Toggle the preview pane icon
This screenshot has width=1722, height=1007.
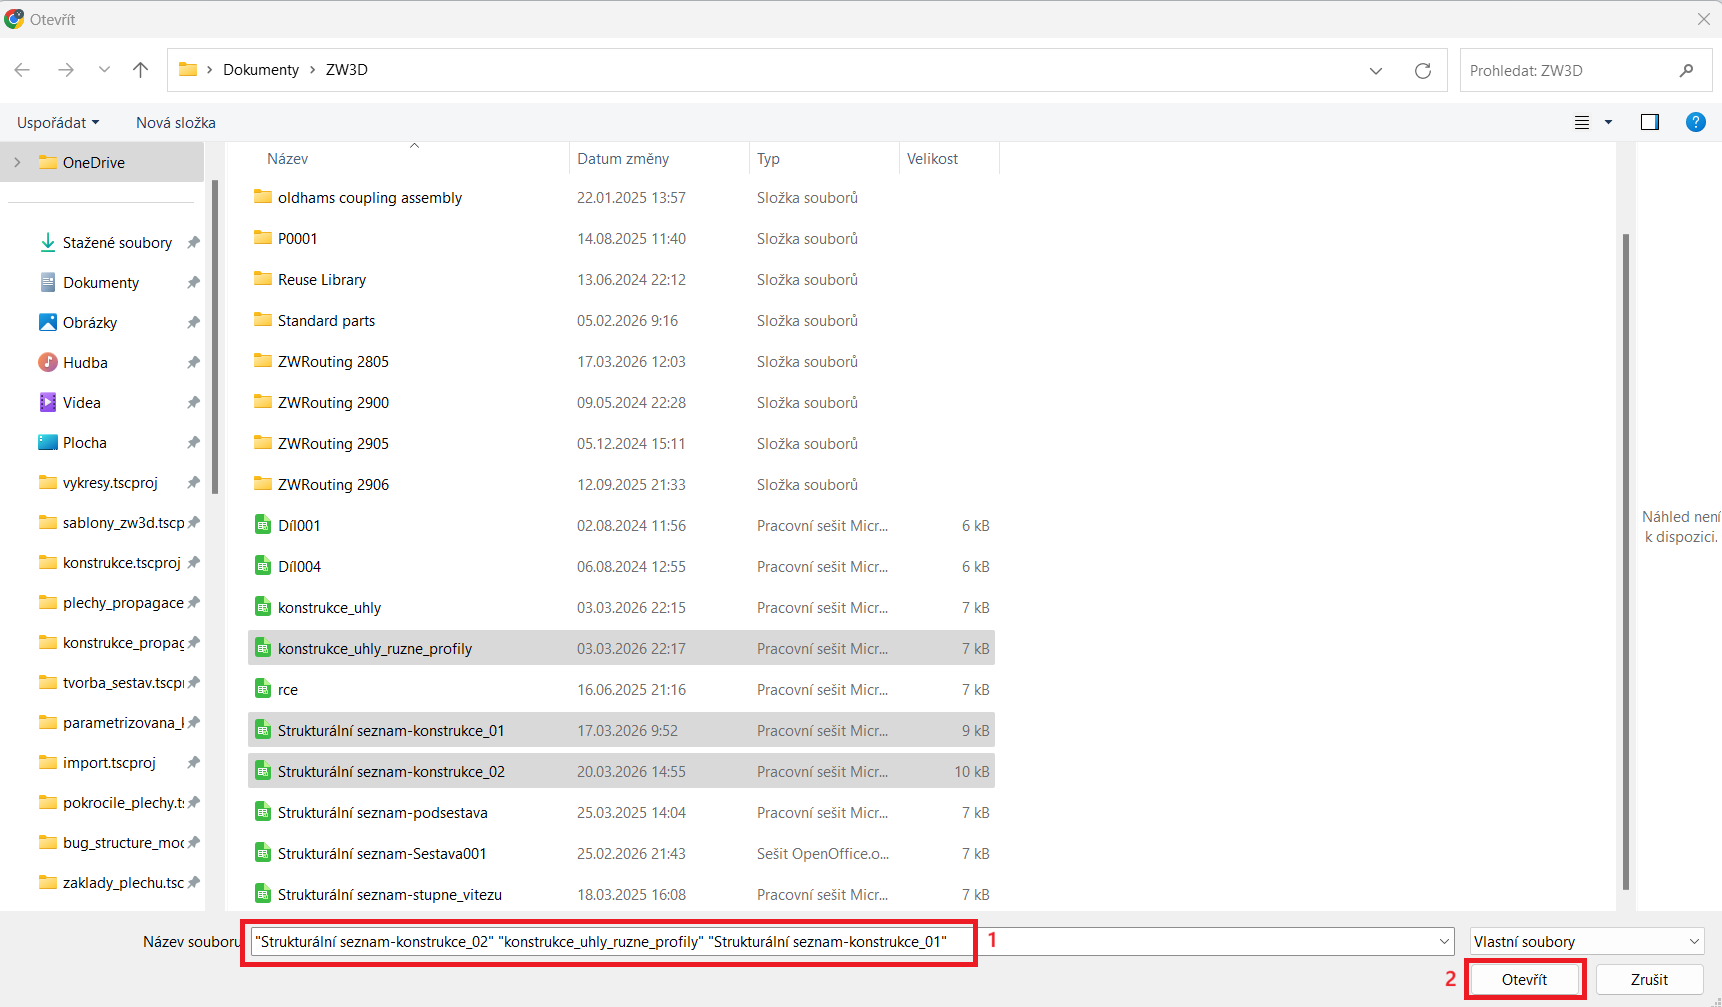pos(1649,122)
